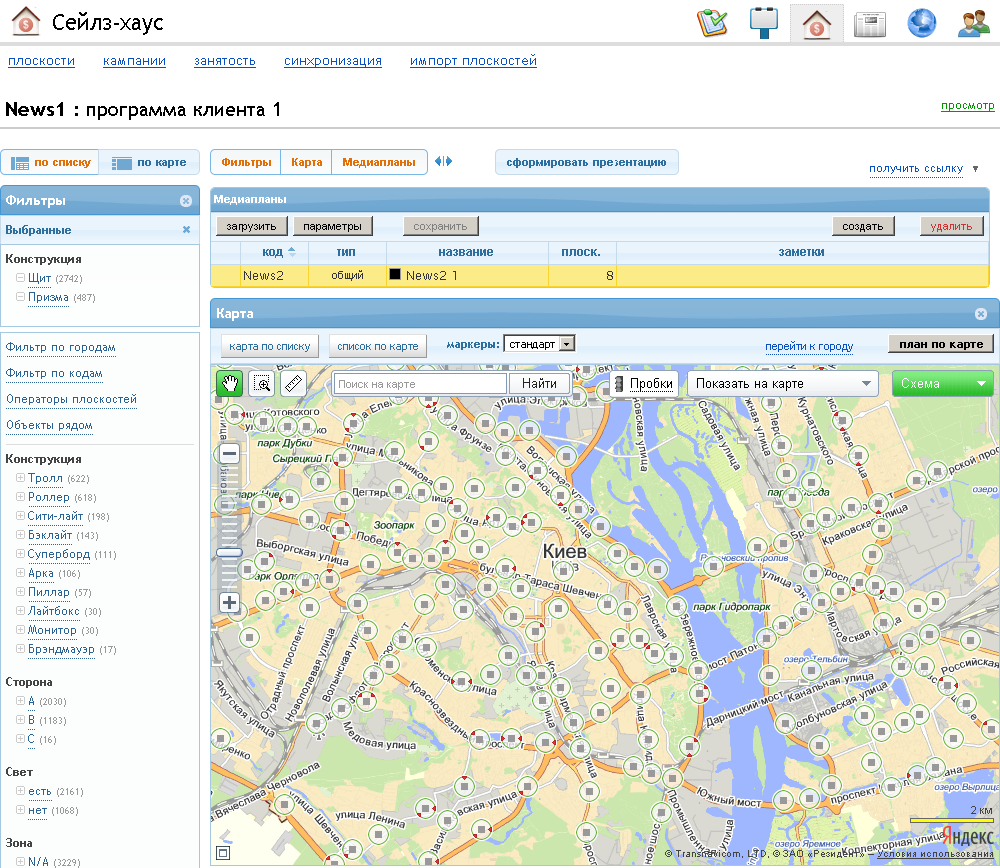
Task: Click the map zoom in plus button
Action: tap(230, 602)
